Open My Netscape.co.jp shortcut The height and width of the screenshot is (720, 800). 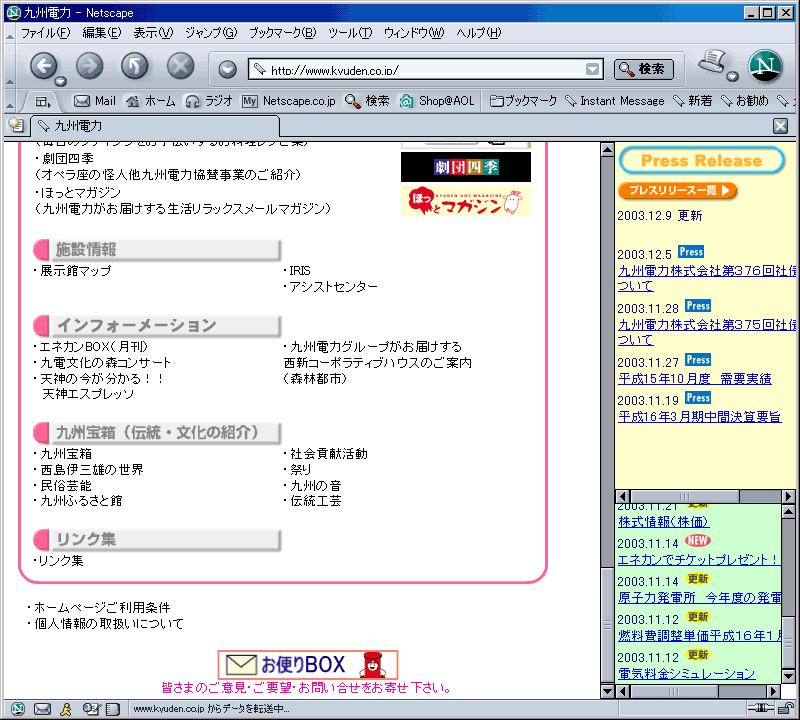click(x=289, y=101)
